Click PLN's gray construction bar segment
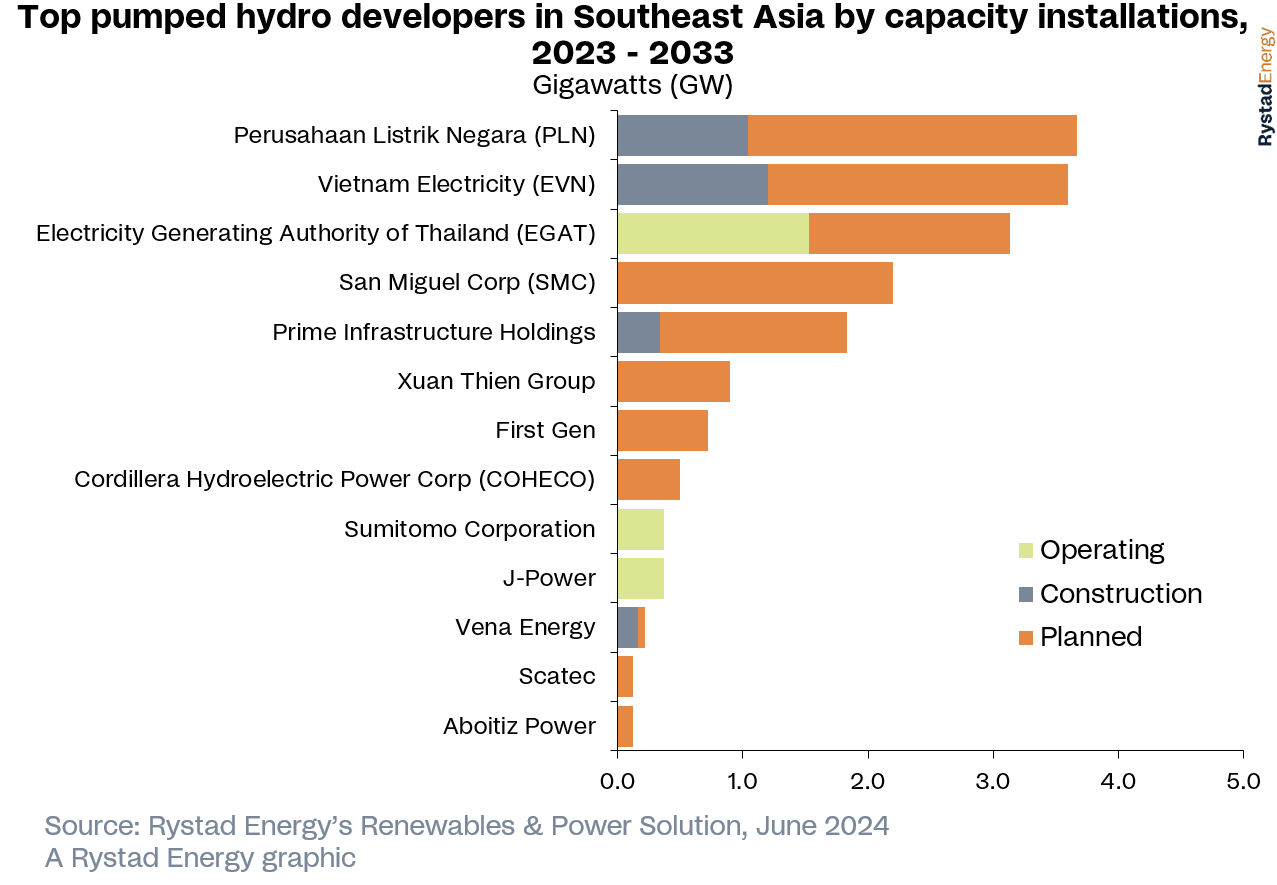This screenshot has height=885, width=1277. pyautogui.click(x=682, y=135)
